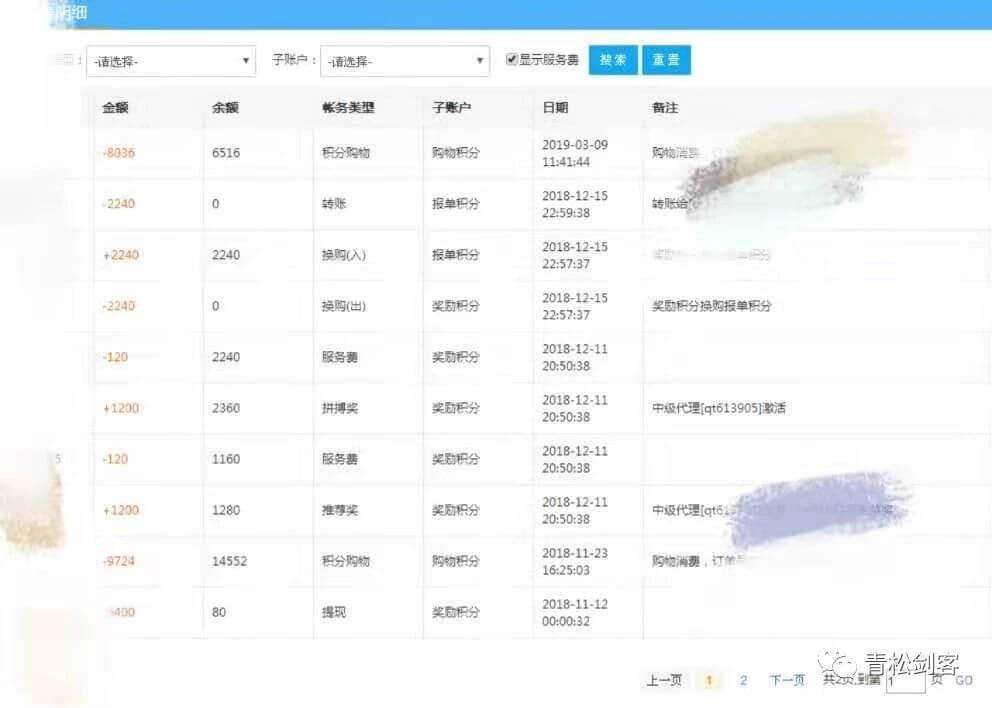
Task: Select page 1 in pagination
Action: [x=709, y=681]
